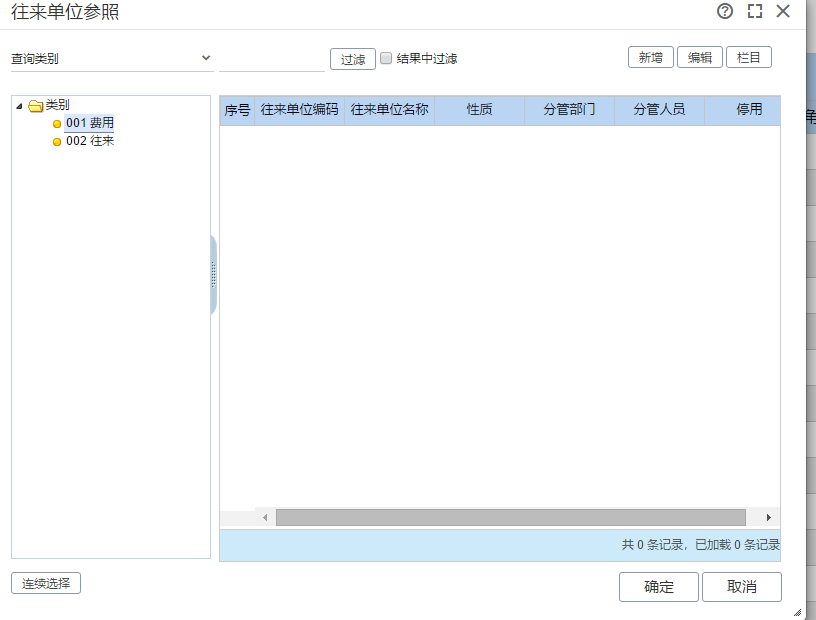Viewport: 816px width, 620px height.
Task: Click yellow bullet icon beside 001 费用
Action: click(57, 124)
